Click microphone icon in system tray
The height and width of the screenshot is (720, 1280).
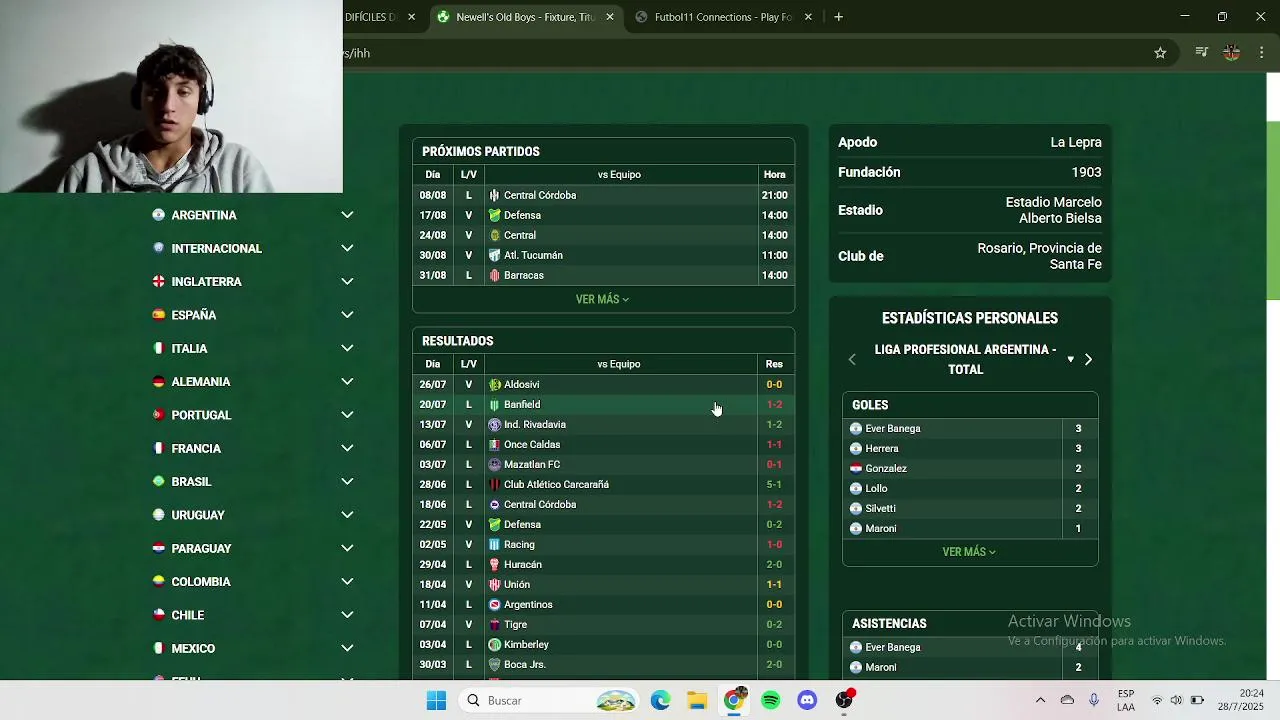coord(1094,700)
